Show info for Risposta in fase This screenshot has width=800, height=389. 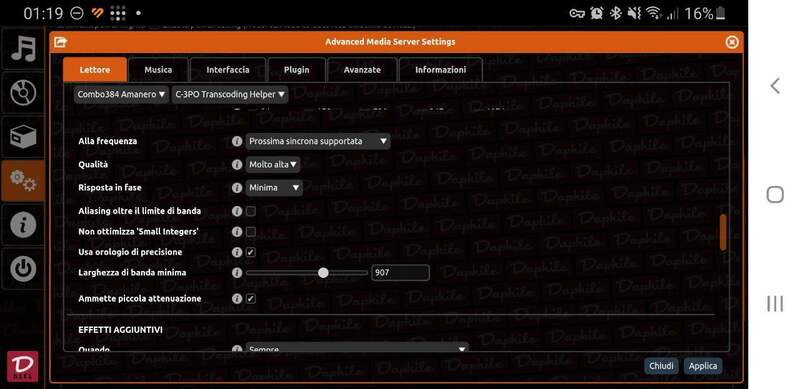click(237, 187)
